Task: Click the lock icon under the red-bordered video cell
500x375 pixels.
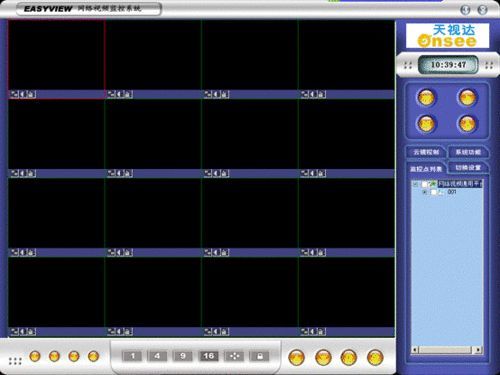Action: coord(31,95)
